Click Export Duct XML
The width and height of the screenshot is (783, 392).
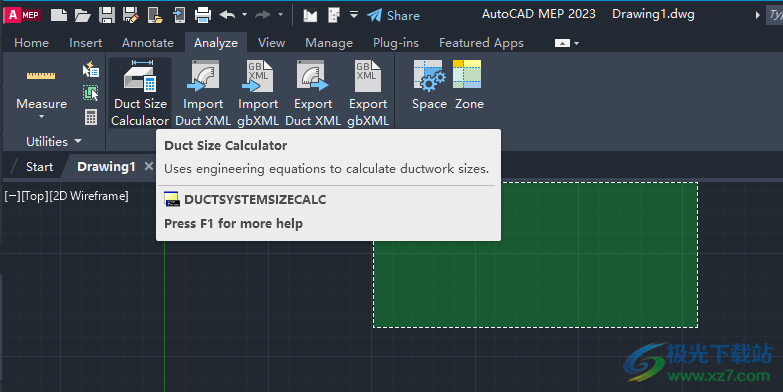tap(313, 93)
